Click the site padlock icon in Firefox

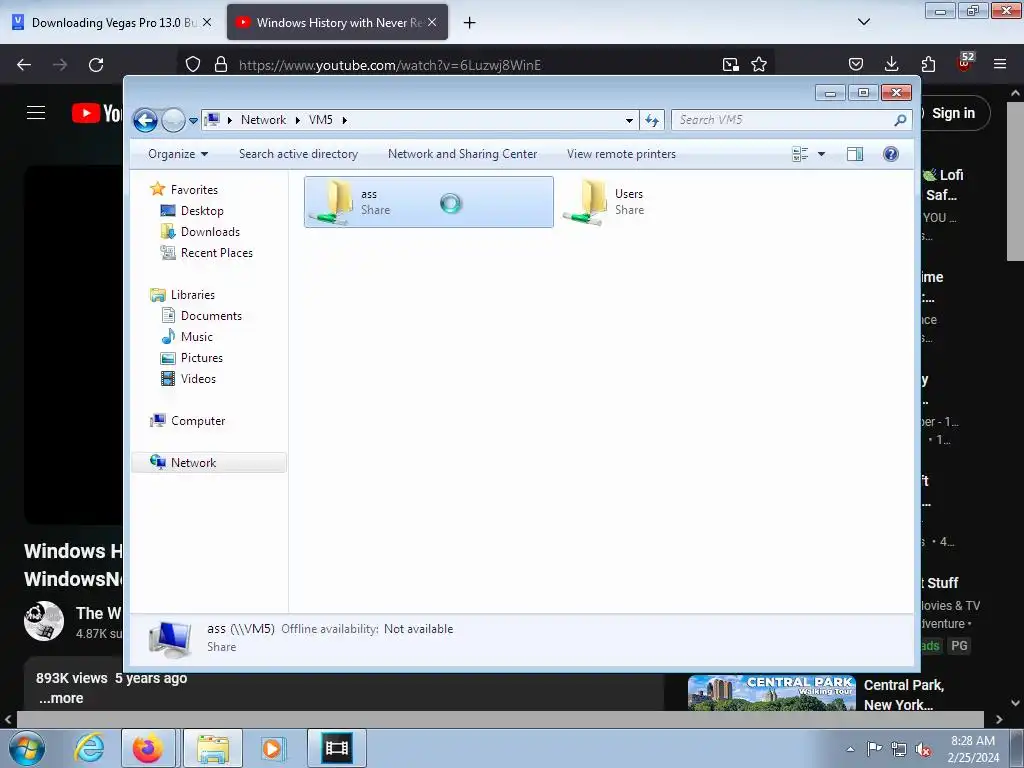221,65
